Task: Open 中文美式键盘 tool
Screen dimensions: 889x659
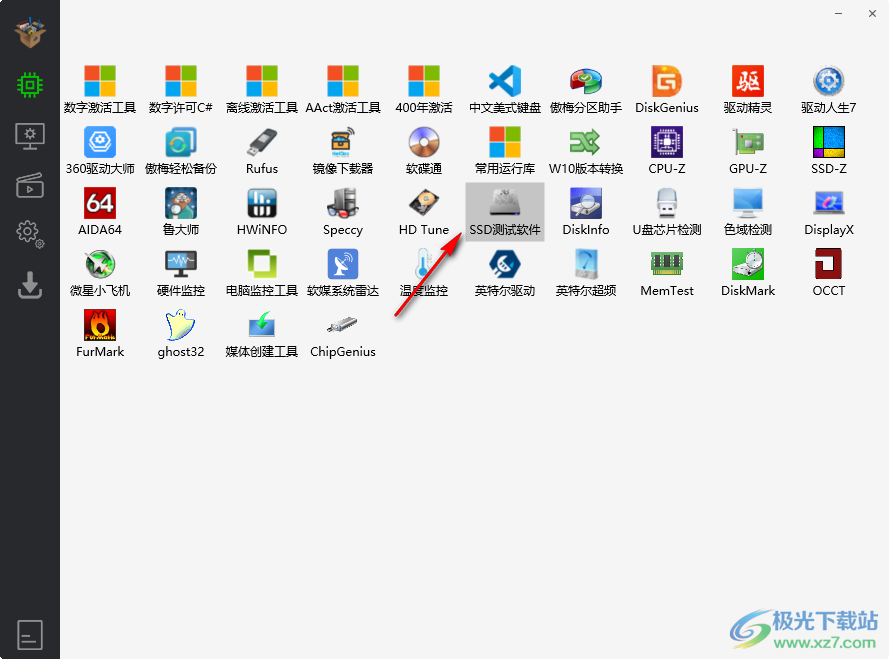Action: click(505, 90)
